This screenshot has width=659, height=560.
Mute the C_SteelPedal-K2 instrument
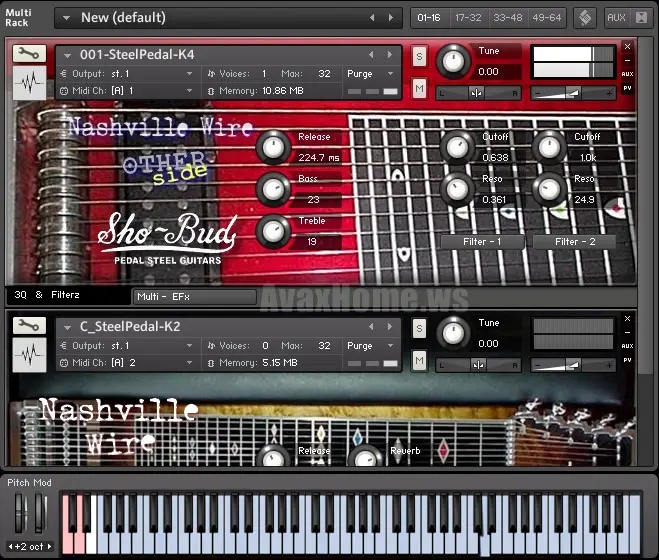[x=419, y=360]
